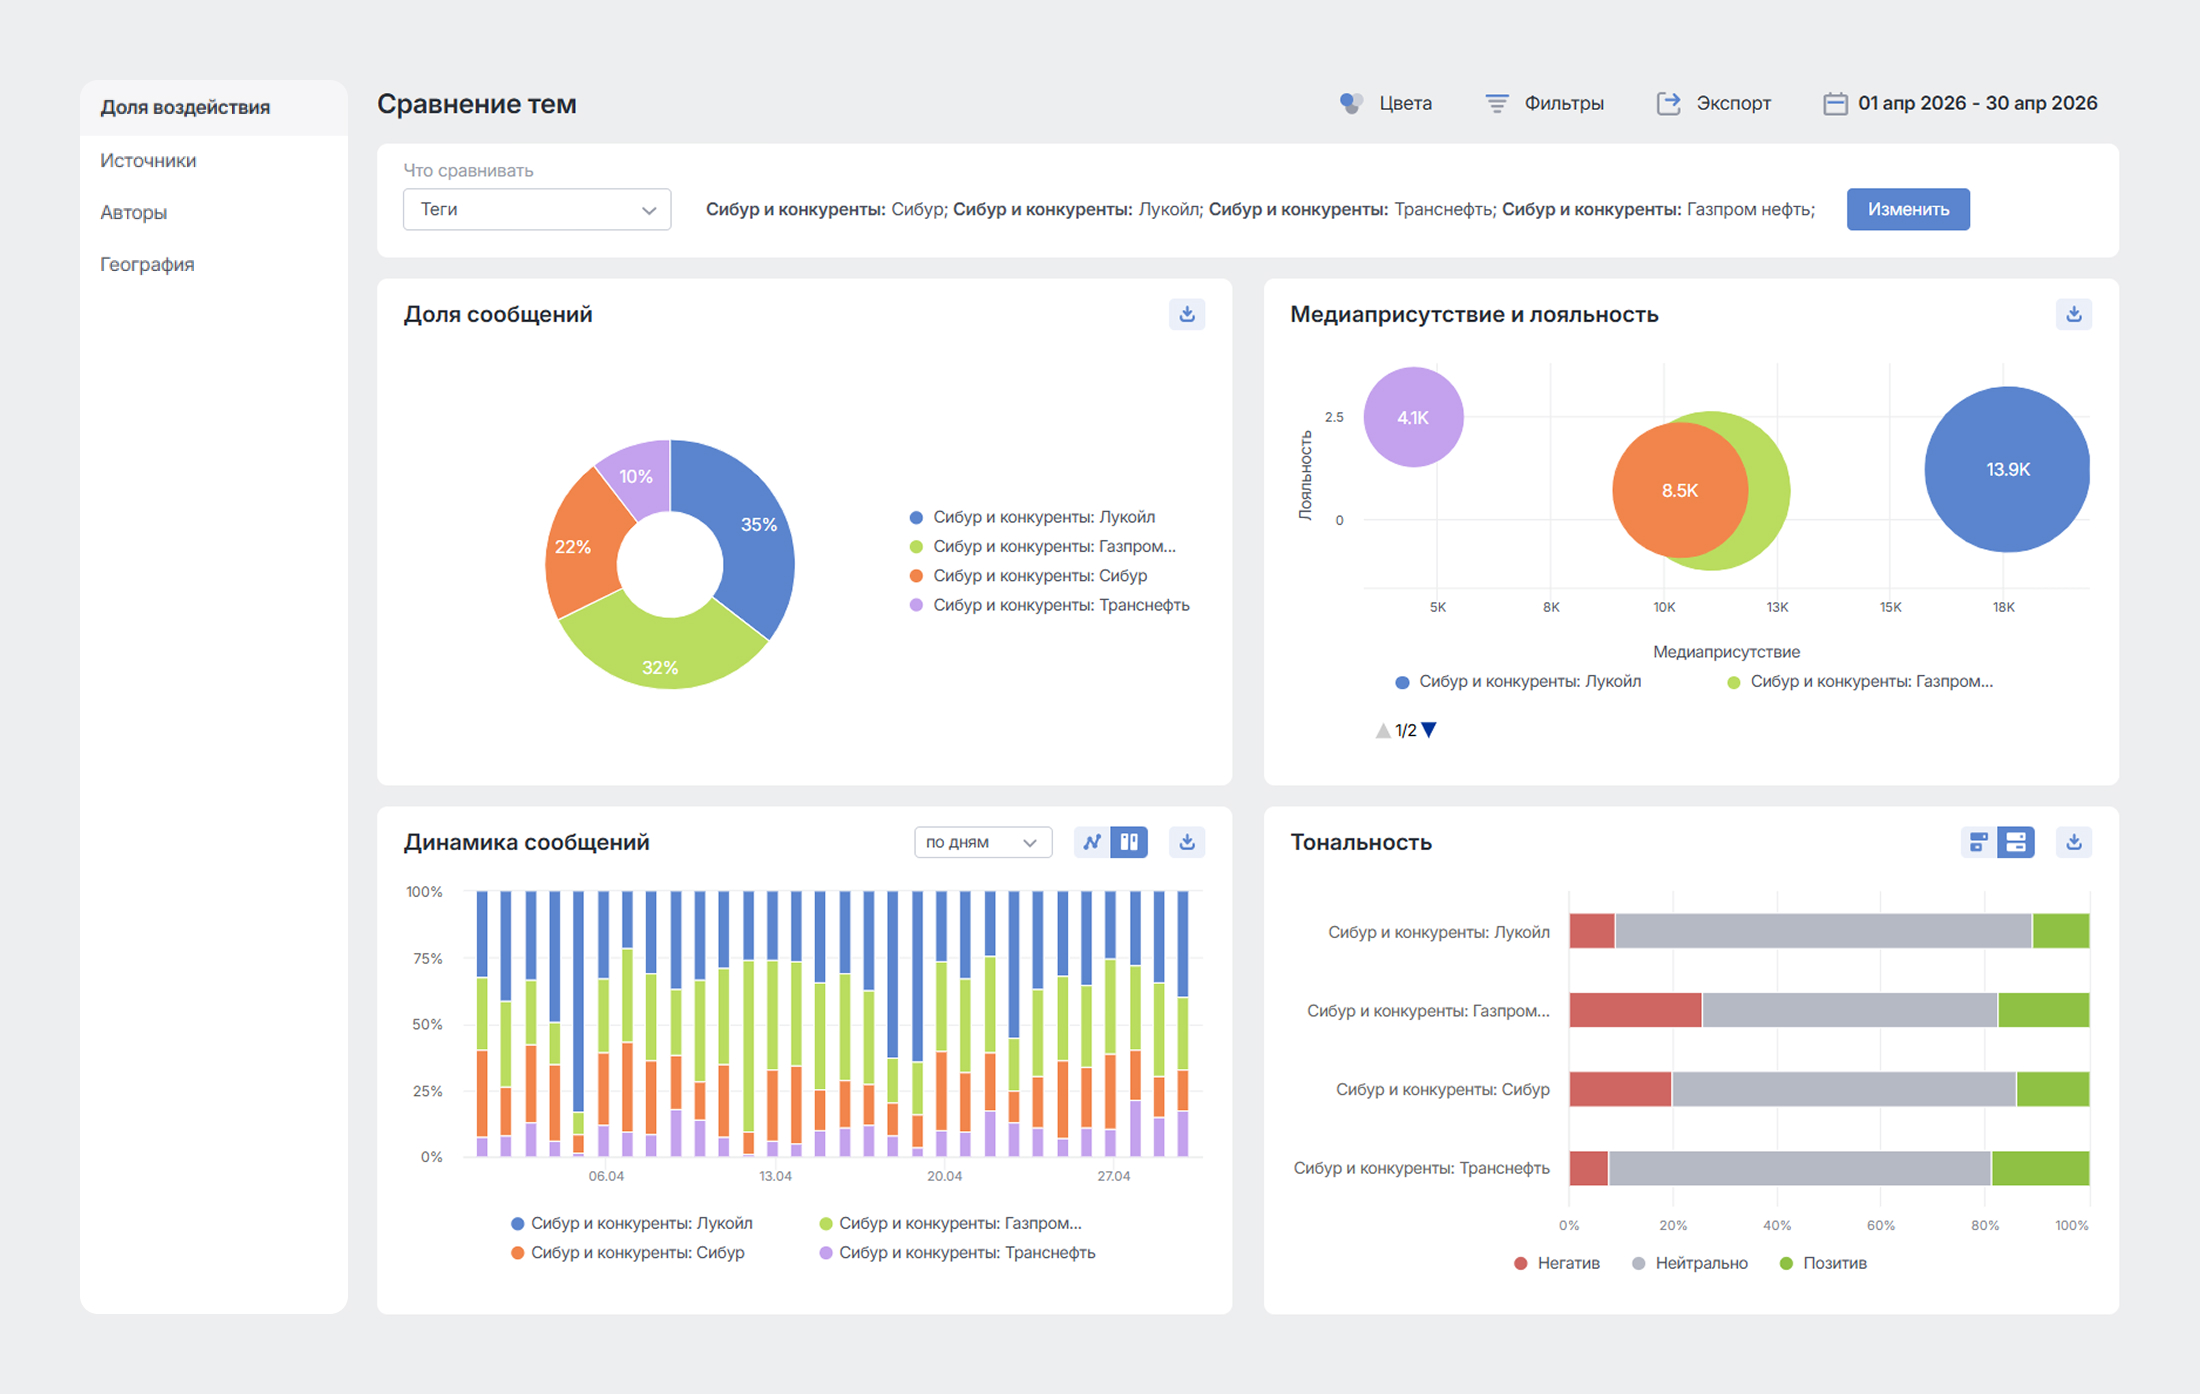Click the Доля сообщений panel title
The width and height of the screenshot is (2200, 1394).
(498, 314)
